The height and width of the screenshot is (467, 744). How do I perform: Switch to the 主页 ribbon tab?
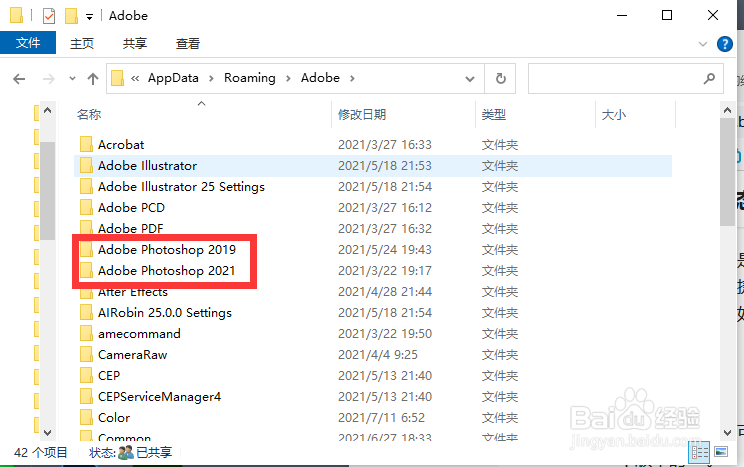point(82,43)
